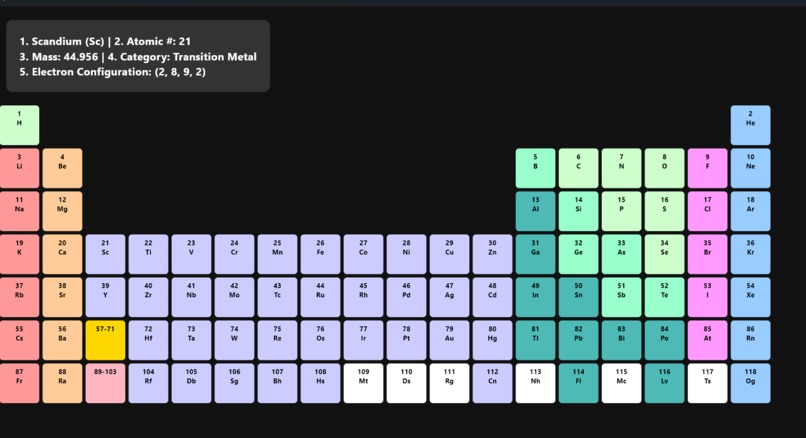Click the Platinum (Pt) tile
Image resolution: width=806 pixels, height=438 pixels.
click(406, 340)
